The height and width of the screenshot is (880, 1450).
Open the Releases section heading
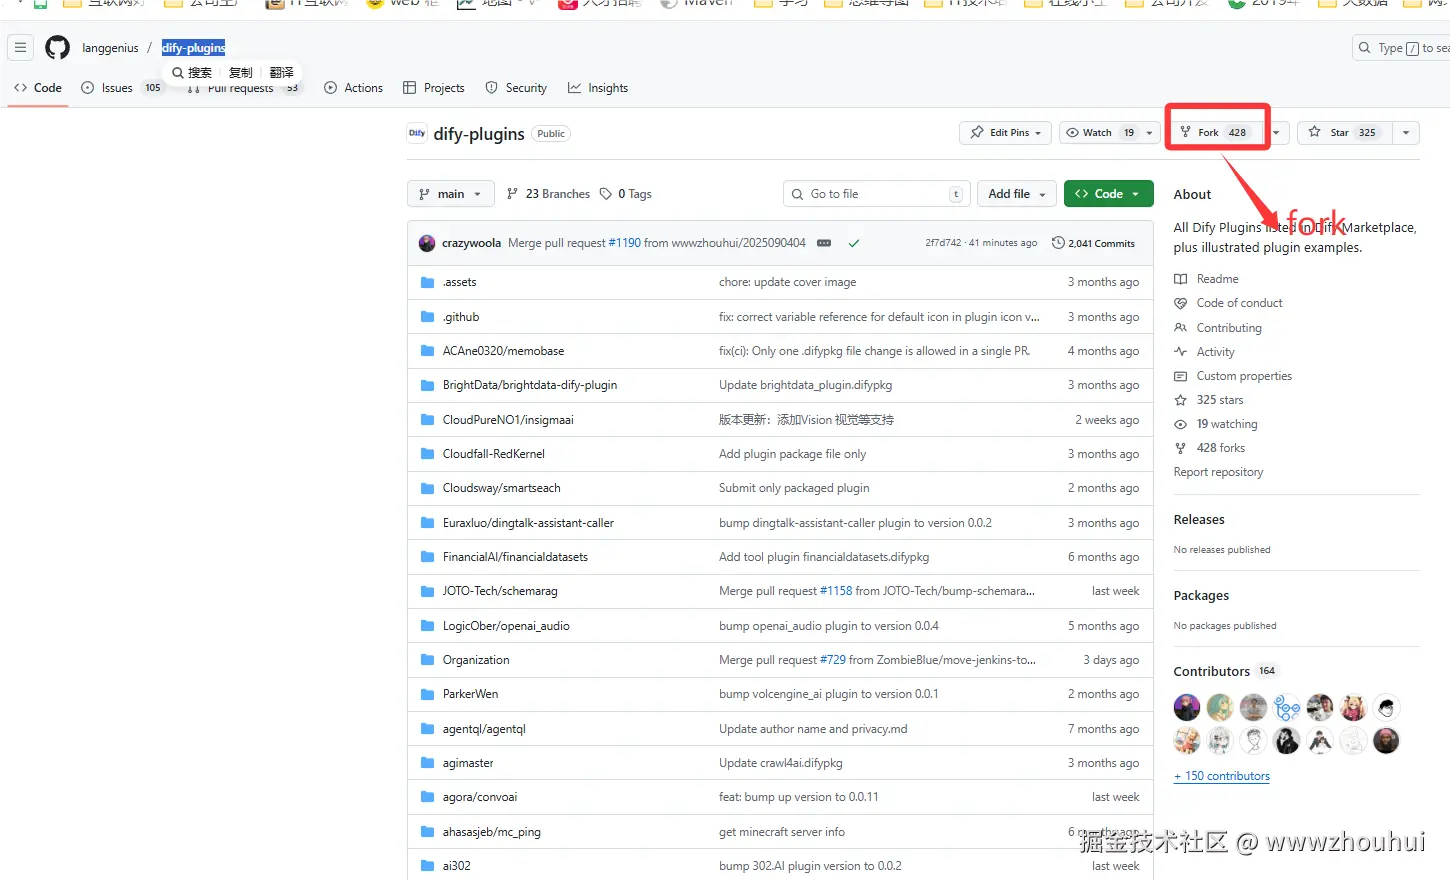coord(1199,520)
